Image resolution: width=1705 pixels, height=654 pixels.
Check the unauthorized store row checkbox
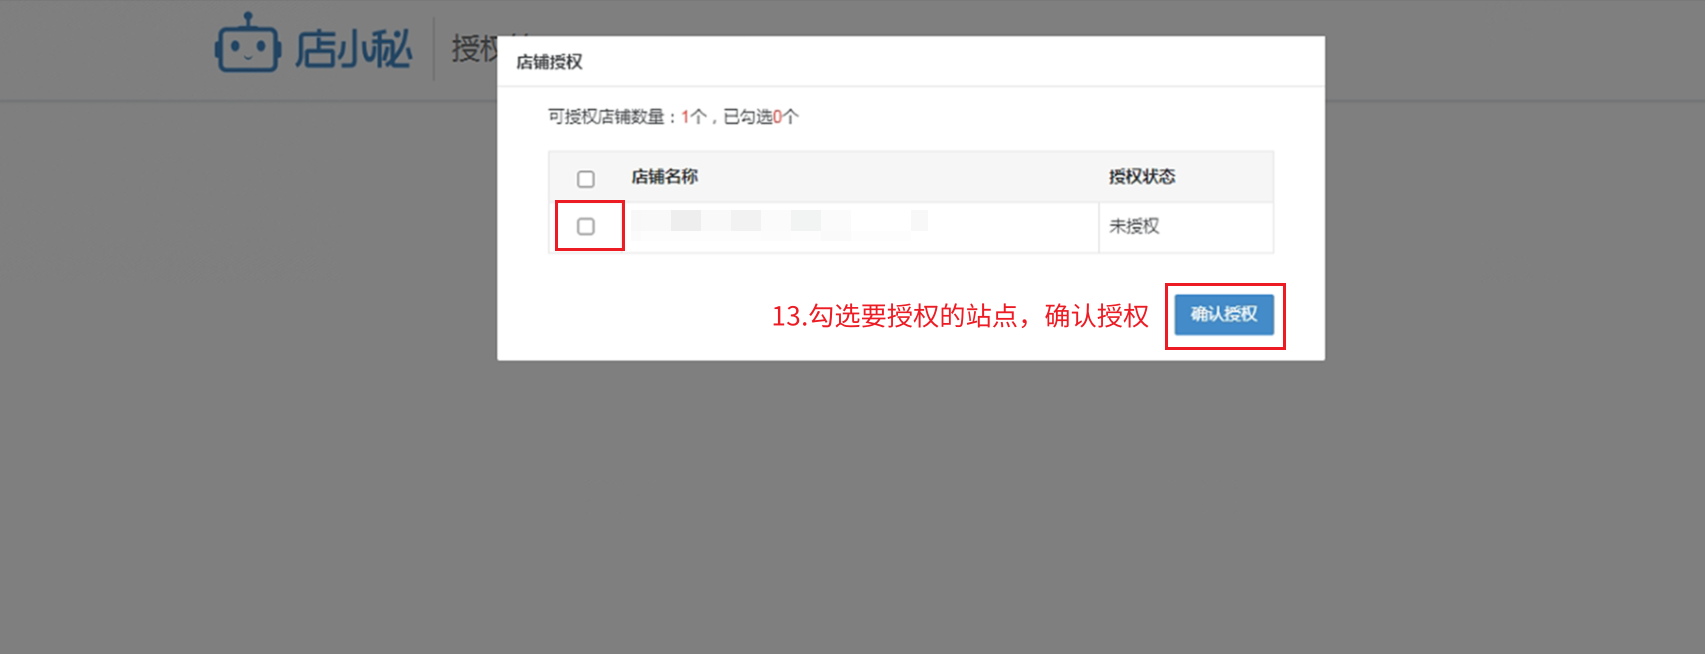(x=586, y=226)
